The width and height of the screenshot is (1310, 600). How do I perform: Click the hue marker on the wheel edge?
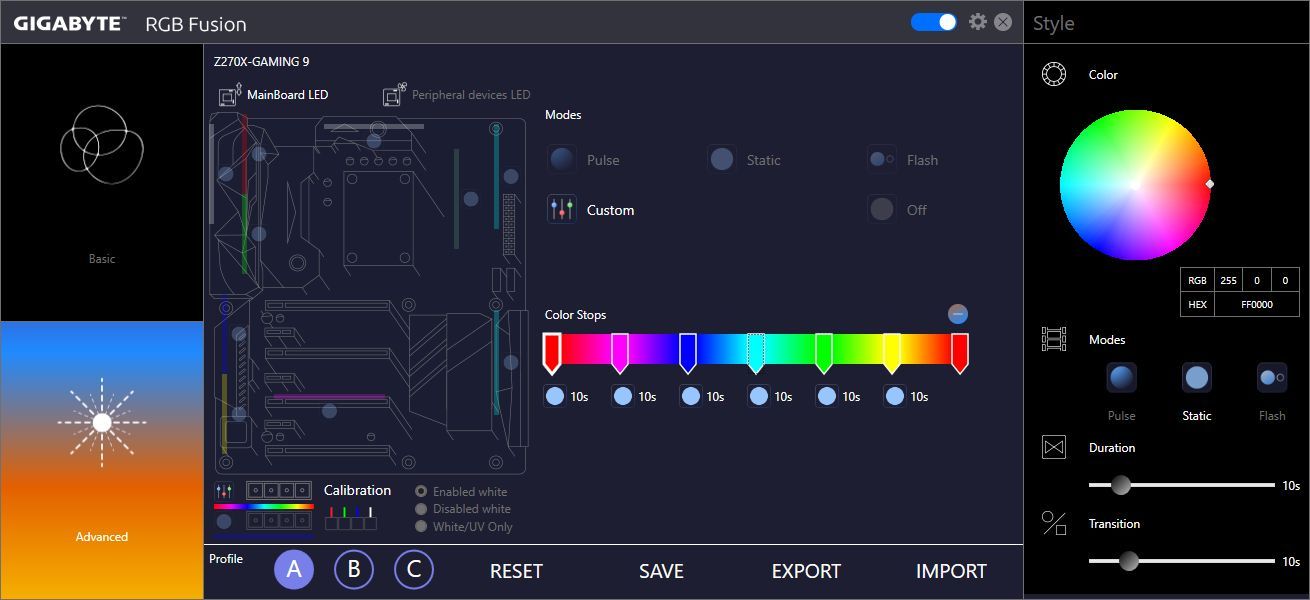tap(1210, 184)
